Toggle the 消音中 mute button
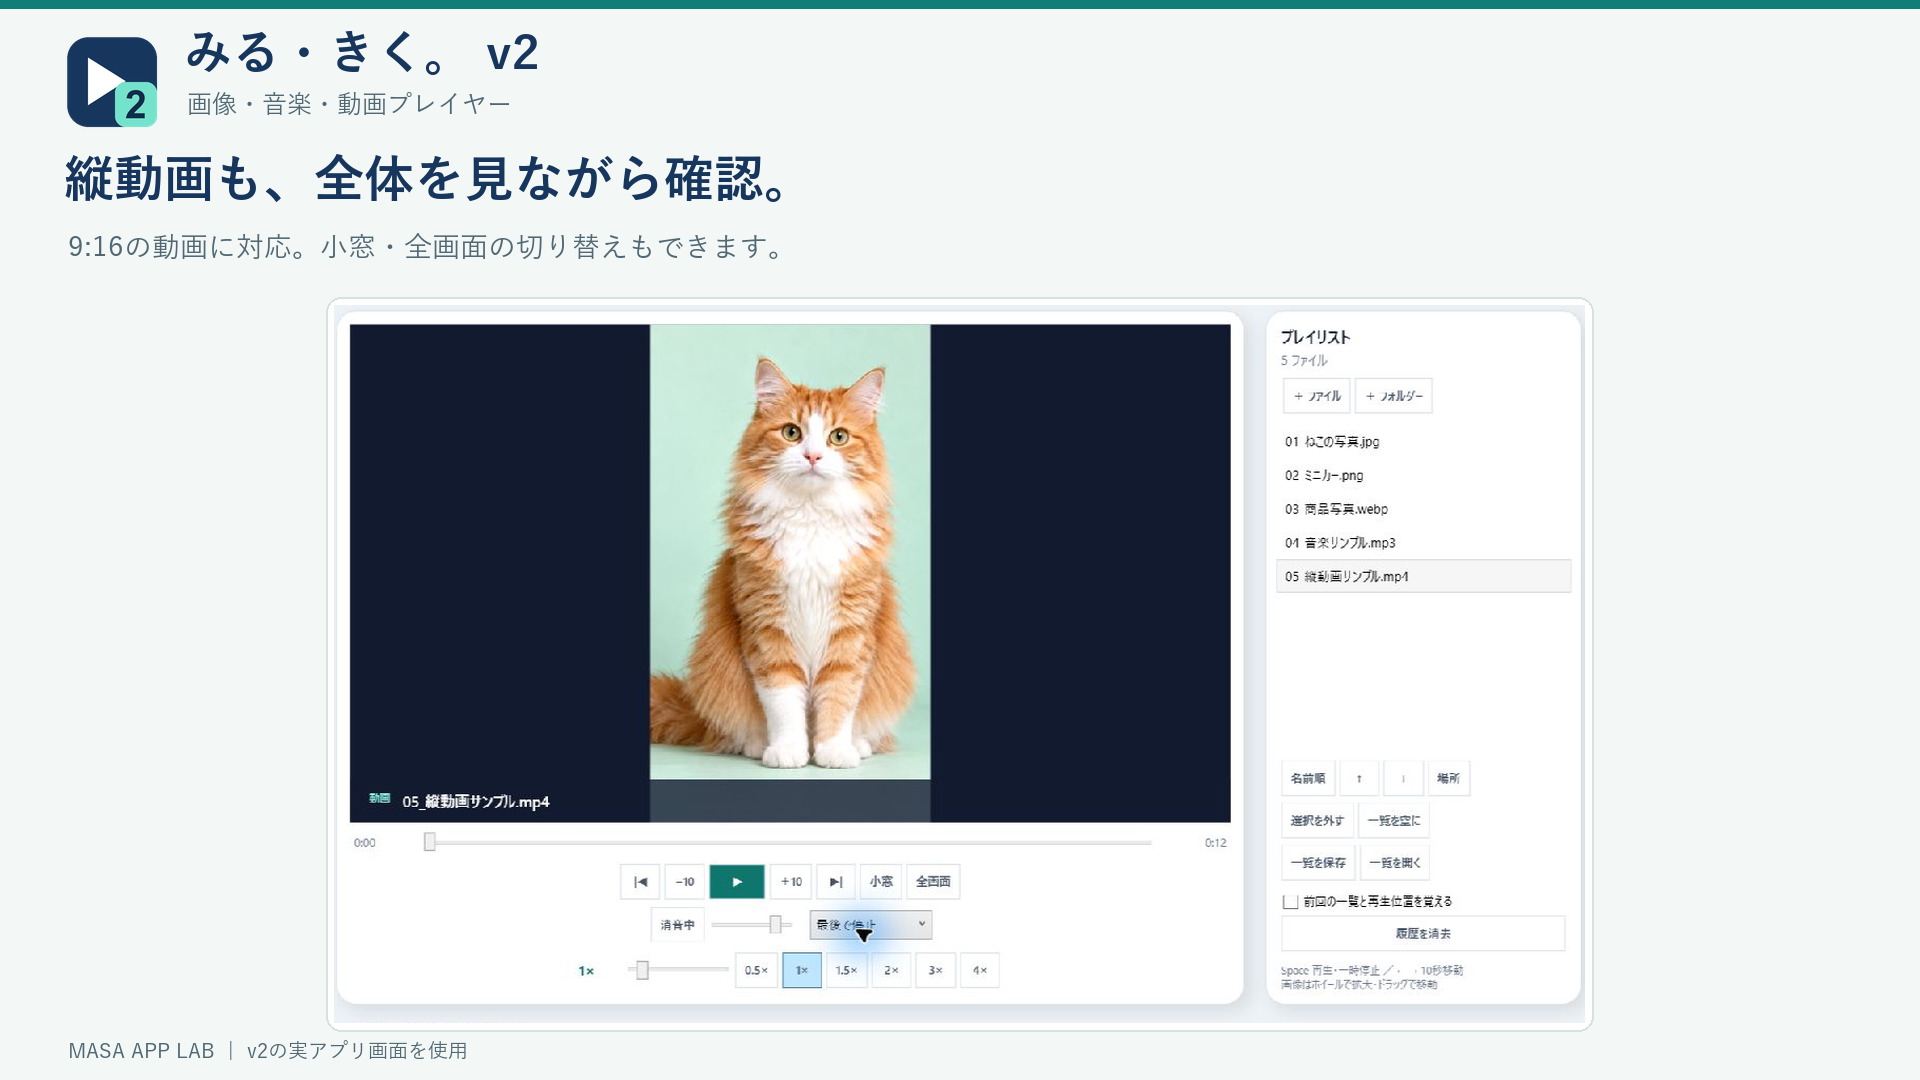 tap(677, 925)
